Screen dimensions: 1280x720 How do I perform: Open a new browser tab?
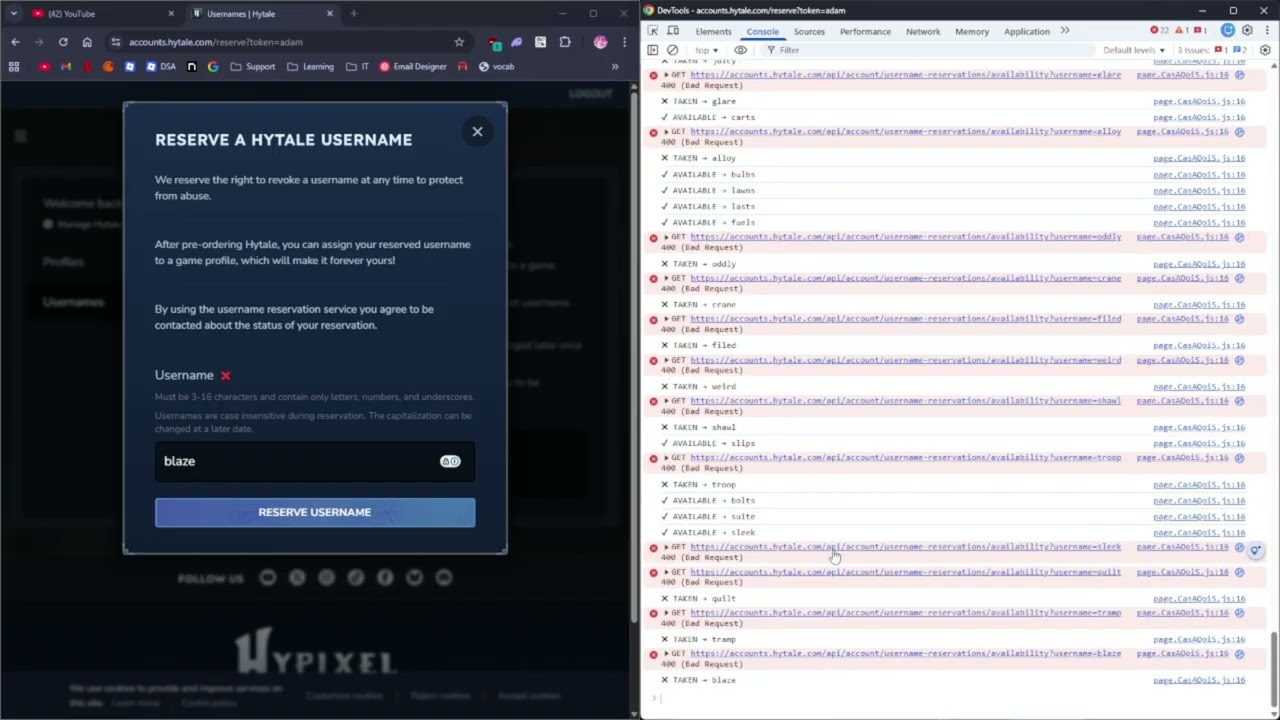pyautogui.click(x=353, y=14)
